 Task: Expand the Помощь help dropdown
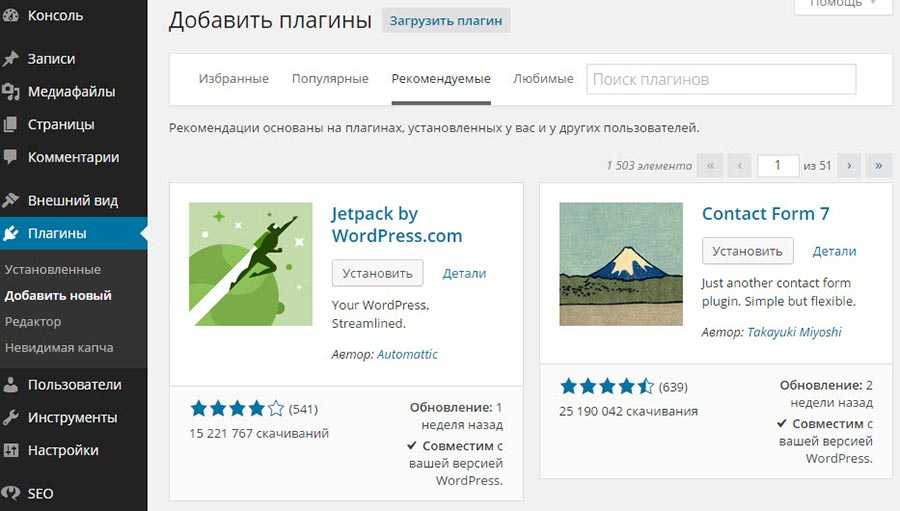point(842,5)
